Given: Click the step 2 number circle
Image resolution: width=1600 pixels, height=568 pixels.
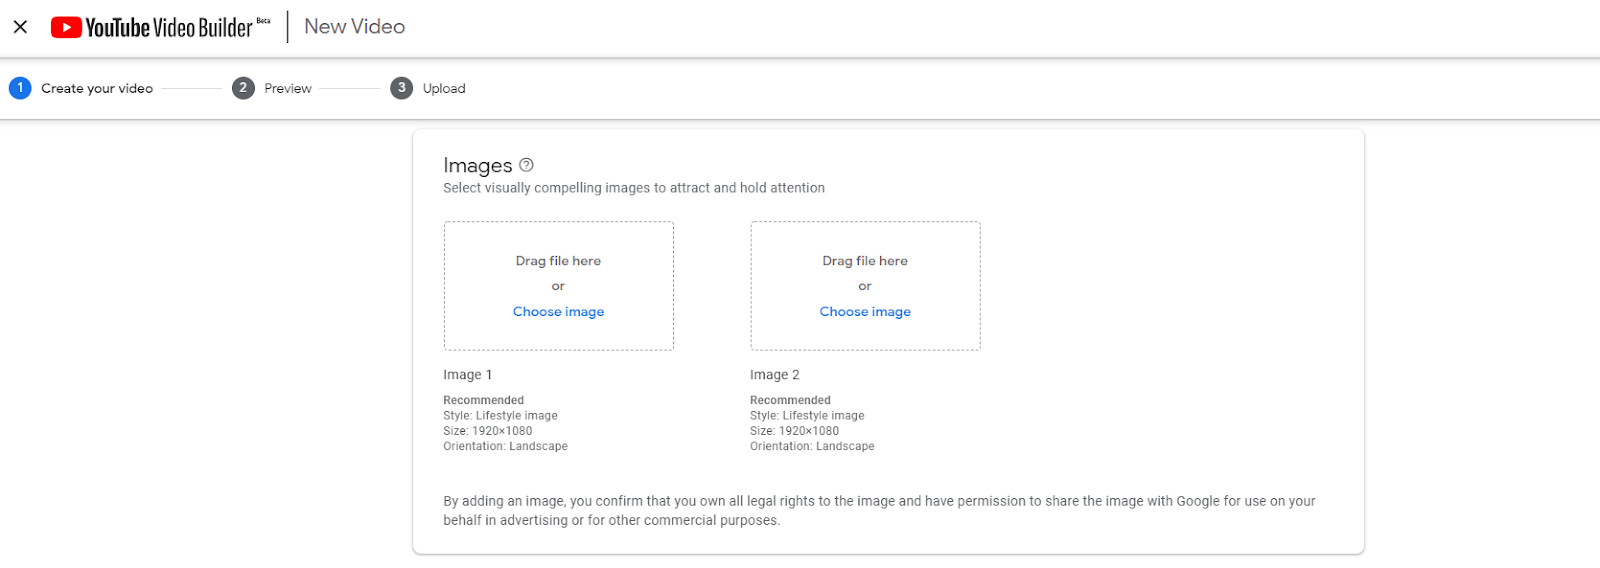Looking at the screenshot, I should click(243, 88).
